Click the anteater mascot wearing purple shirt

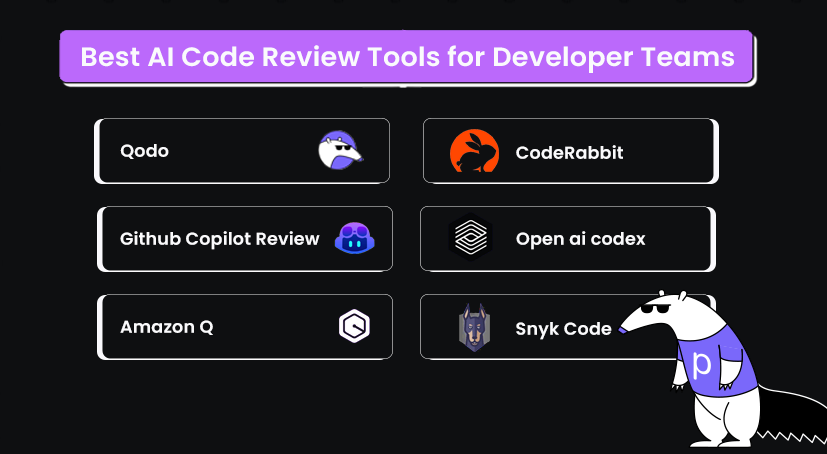click(723, 369)
